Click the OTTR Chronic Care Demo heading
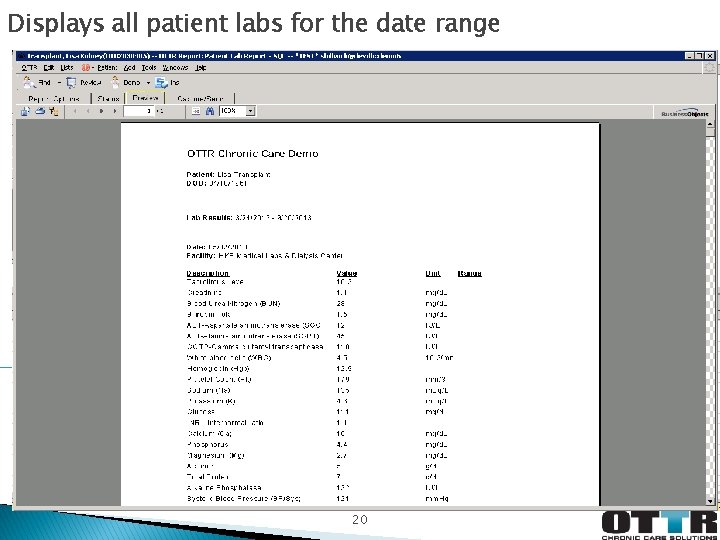720x540 pixels. [253, 153]
